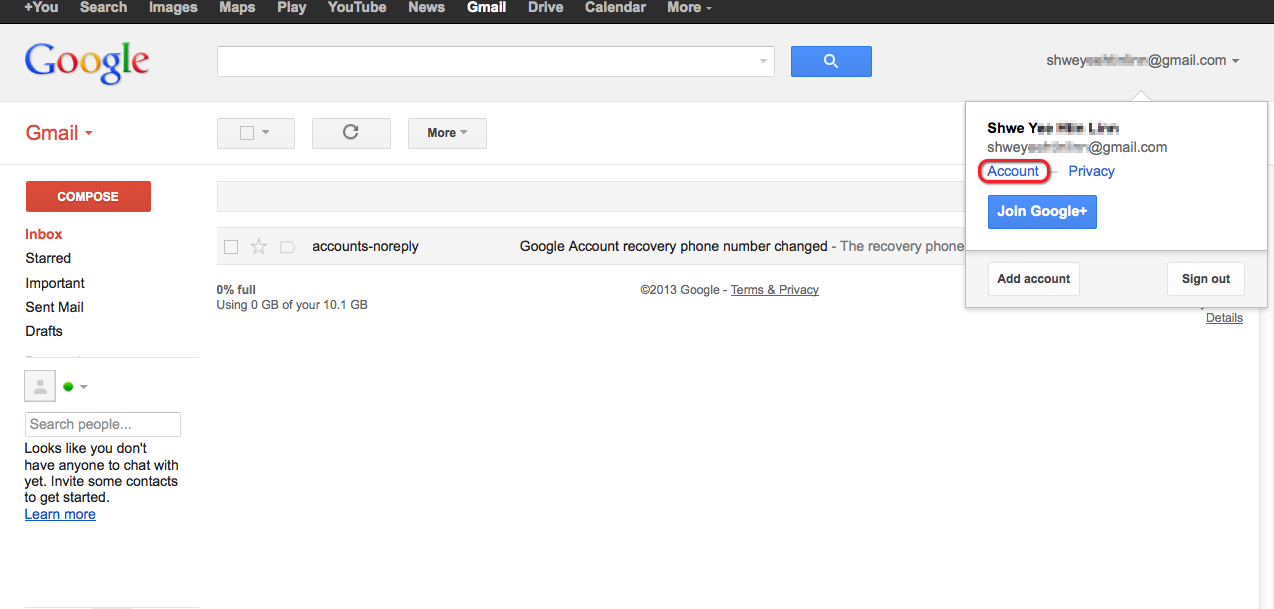Screen dimensions: 1274x609
Task: Click the green chat availability status dot
Action: (x=68, y=387)
